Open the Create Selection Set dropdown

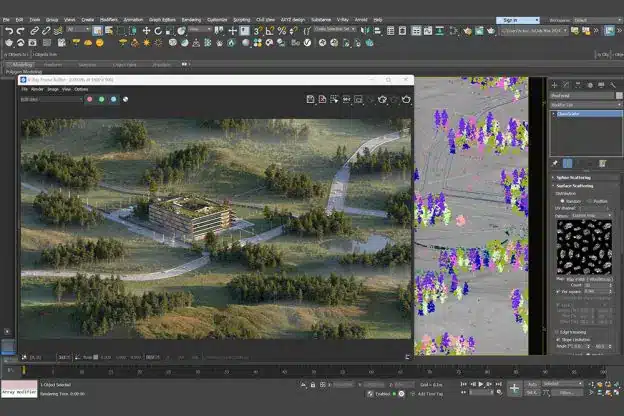tap(335, 29)
